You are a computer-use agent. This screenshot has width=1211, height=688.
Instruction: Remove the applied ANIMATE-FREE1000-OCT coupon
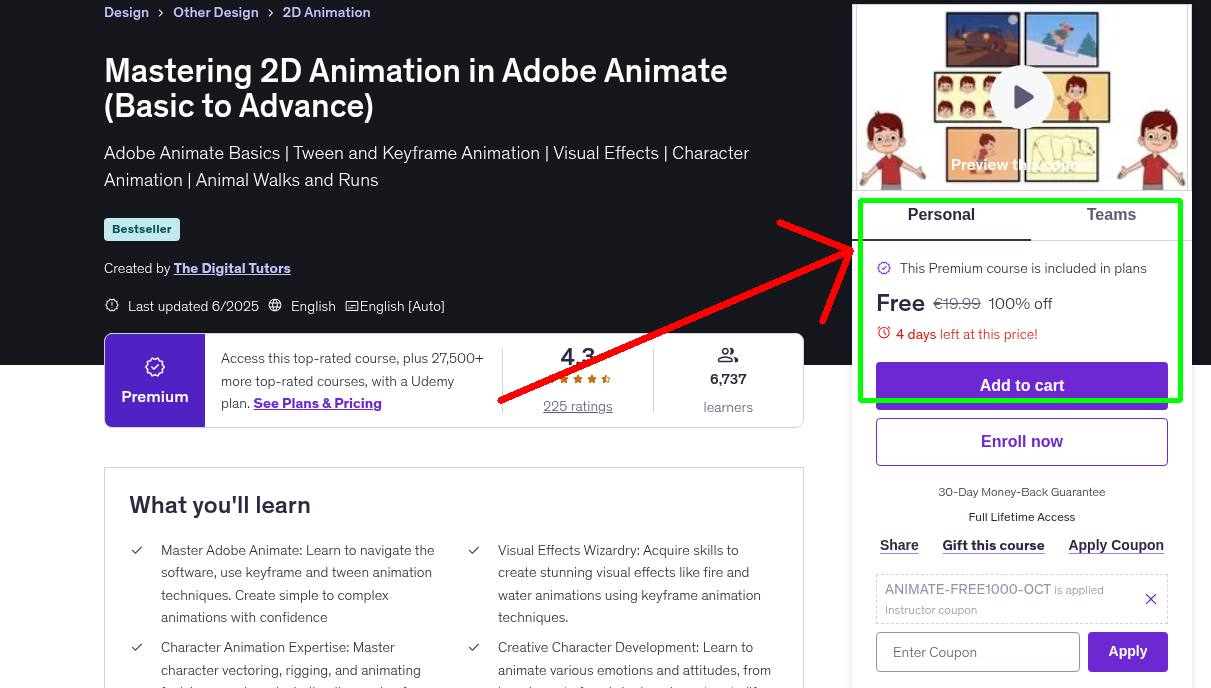[1150, 599]
